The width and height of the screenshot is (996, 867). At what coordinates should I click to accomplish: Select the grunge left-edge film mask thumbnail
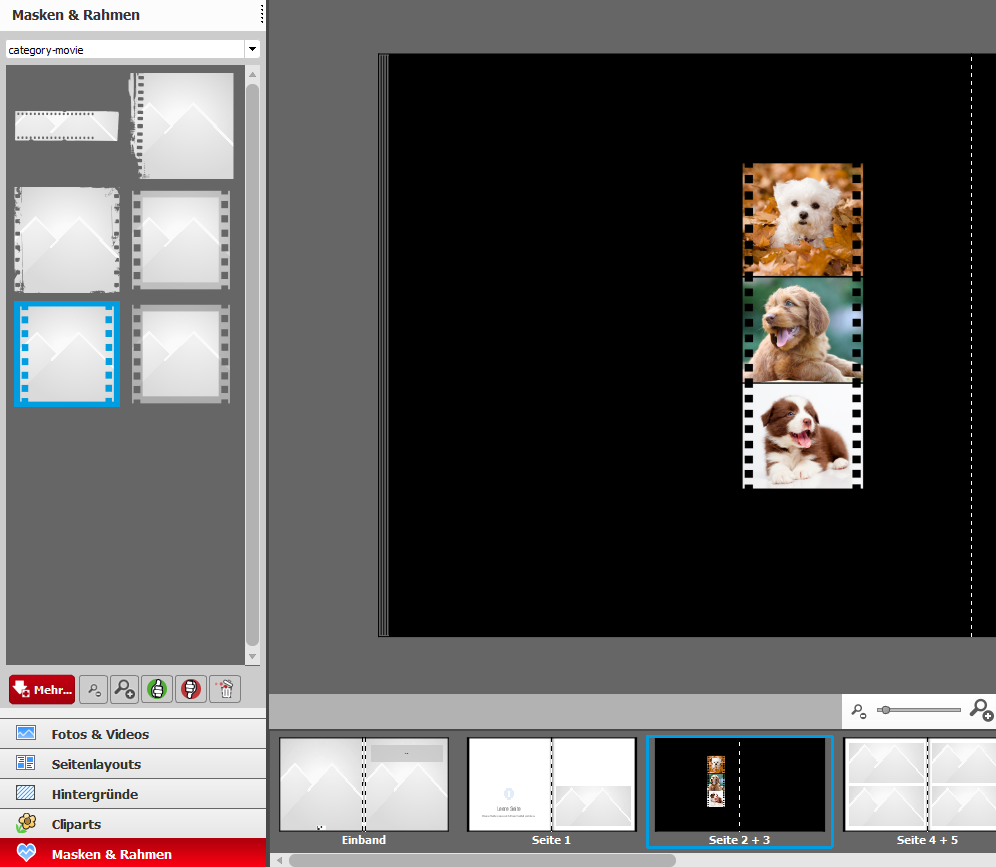pyautogui.click(x=182, y=126)
